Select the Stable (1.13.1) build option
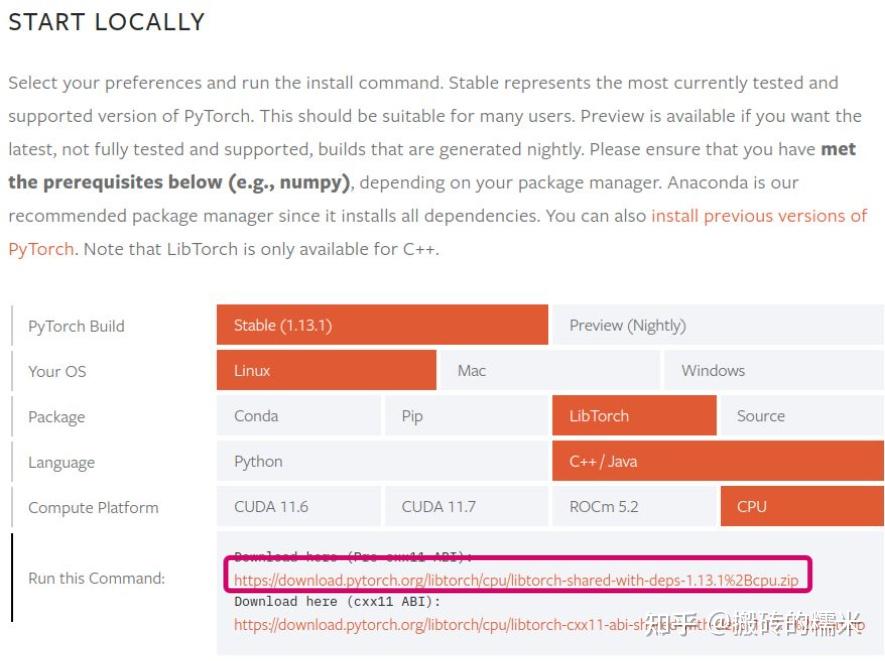The width and height of the screenshot is (885, 661). (x=381, y=325)
